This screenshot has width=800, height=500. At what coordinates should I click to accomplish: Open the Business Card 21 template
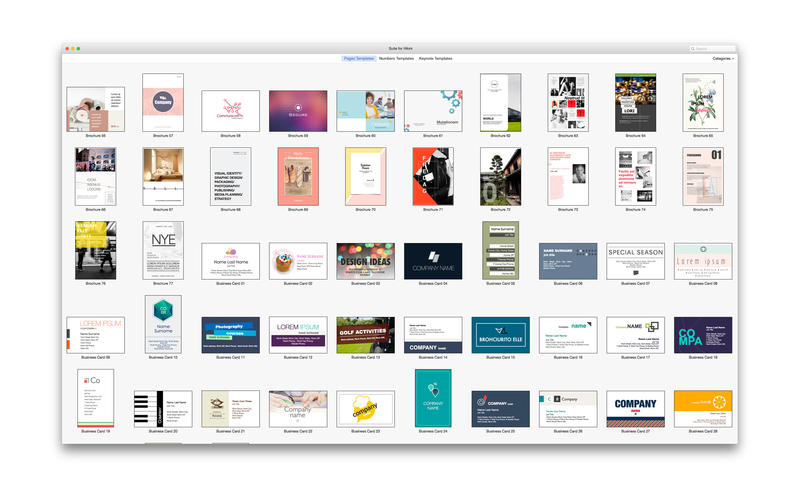click(231, 409)
